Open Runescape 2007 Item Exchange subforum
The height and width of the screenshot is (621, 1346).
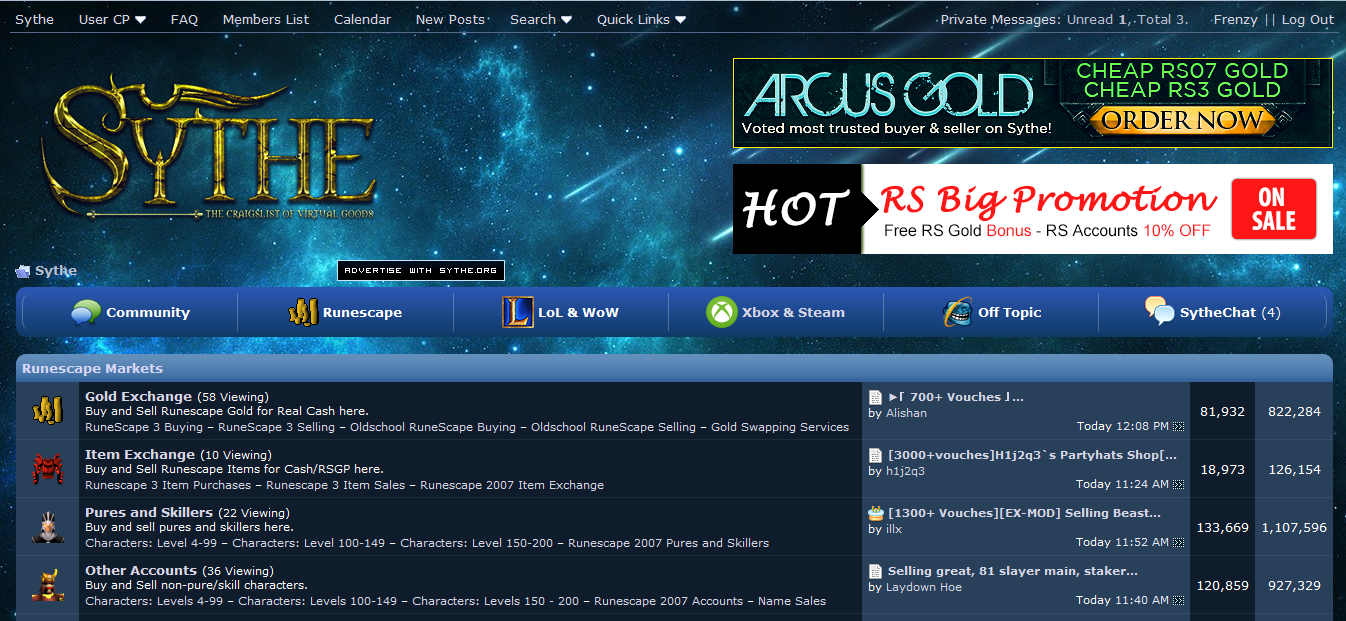pos(512,485)
